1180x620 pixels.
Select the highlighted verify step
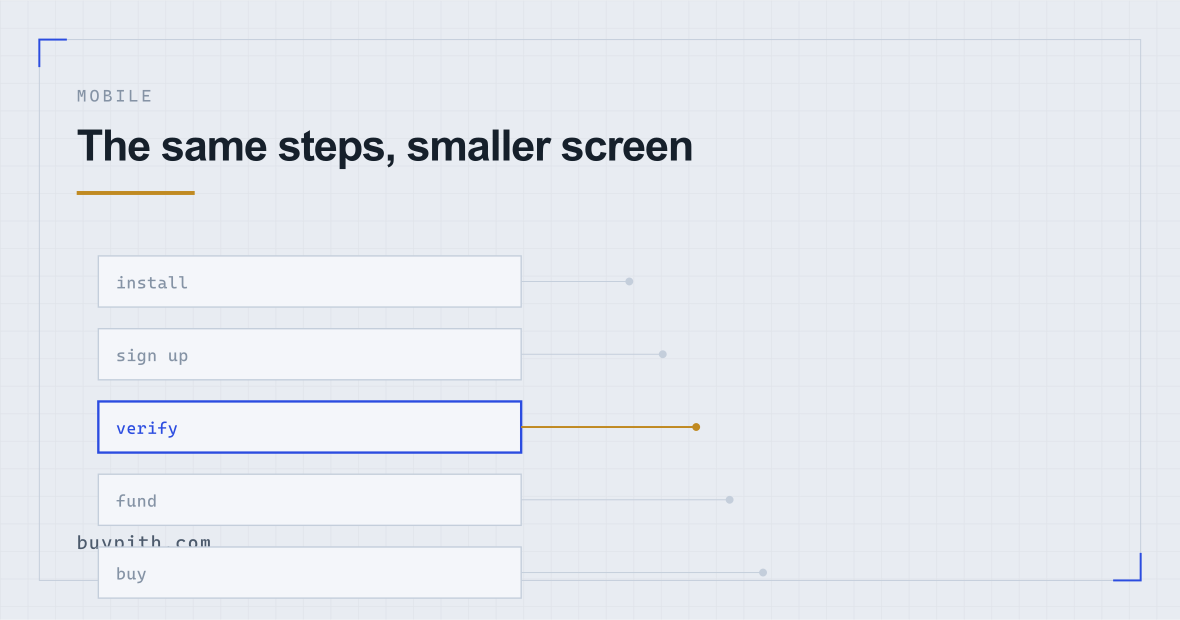[x=309, y=427]
